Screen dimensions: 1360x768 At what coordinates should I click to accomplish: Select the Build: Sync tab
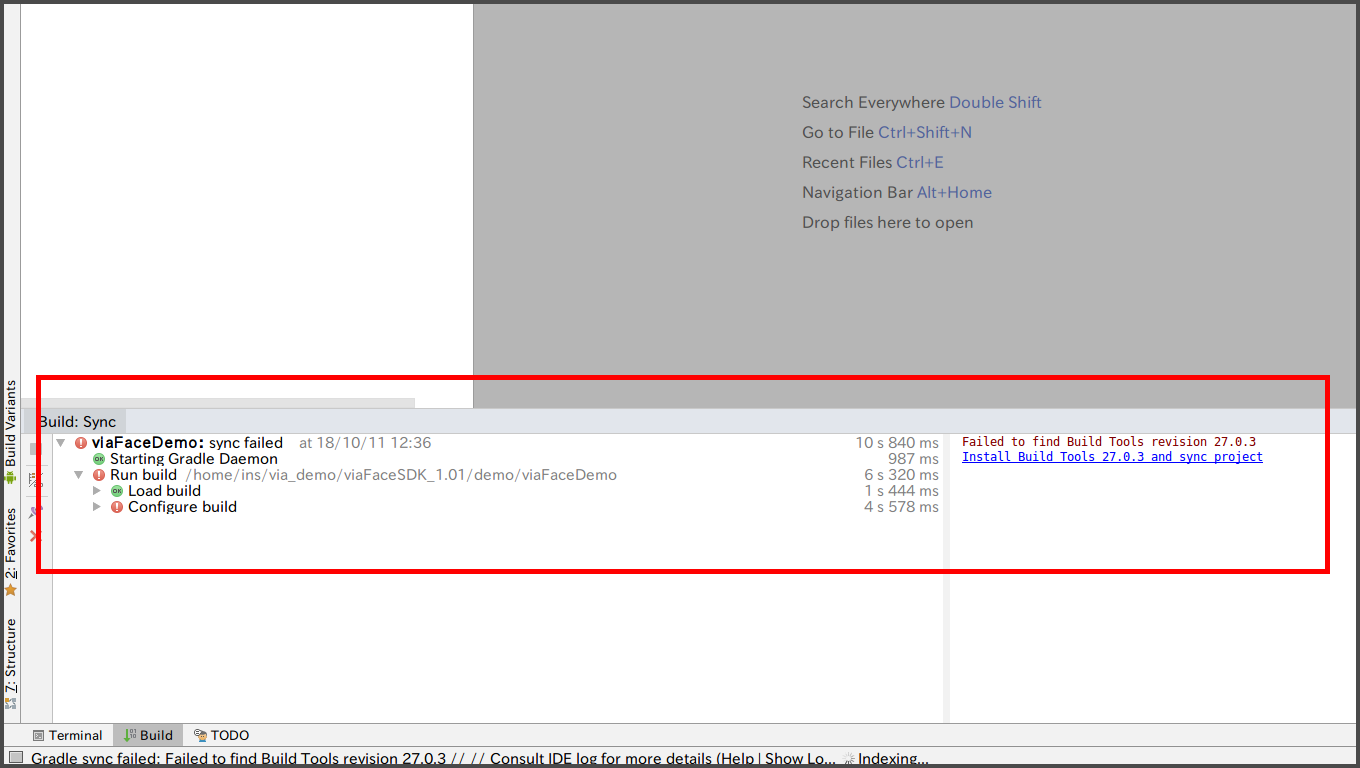coord(77,422)
